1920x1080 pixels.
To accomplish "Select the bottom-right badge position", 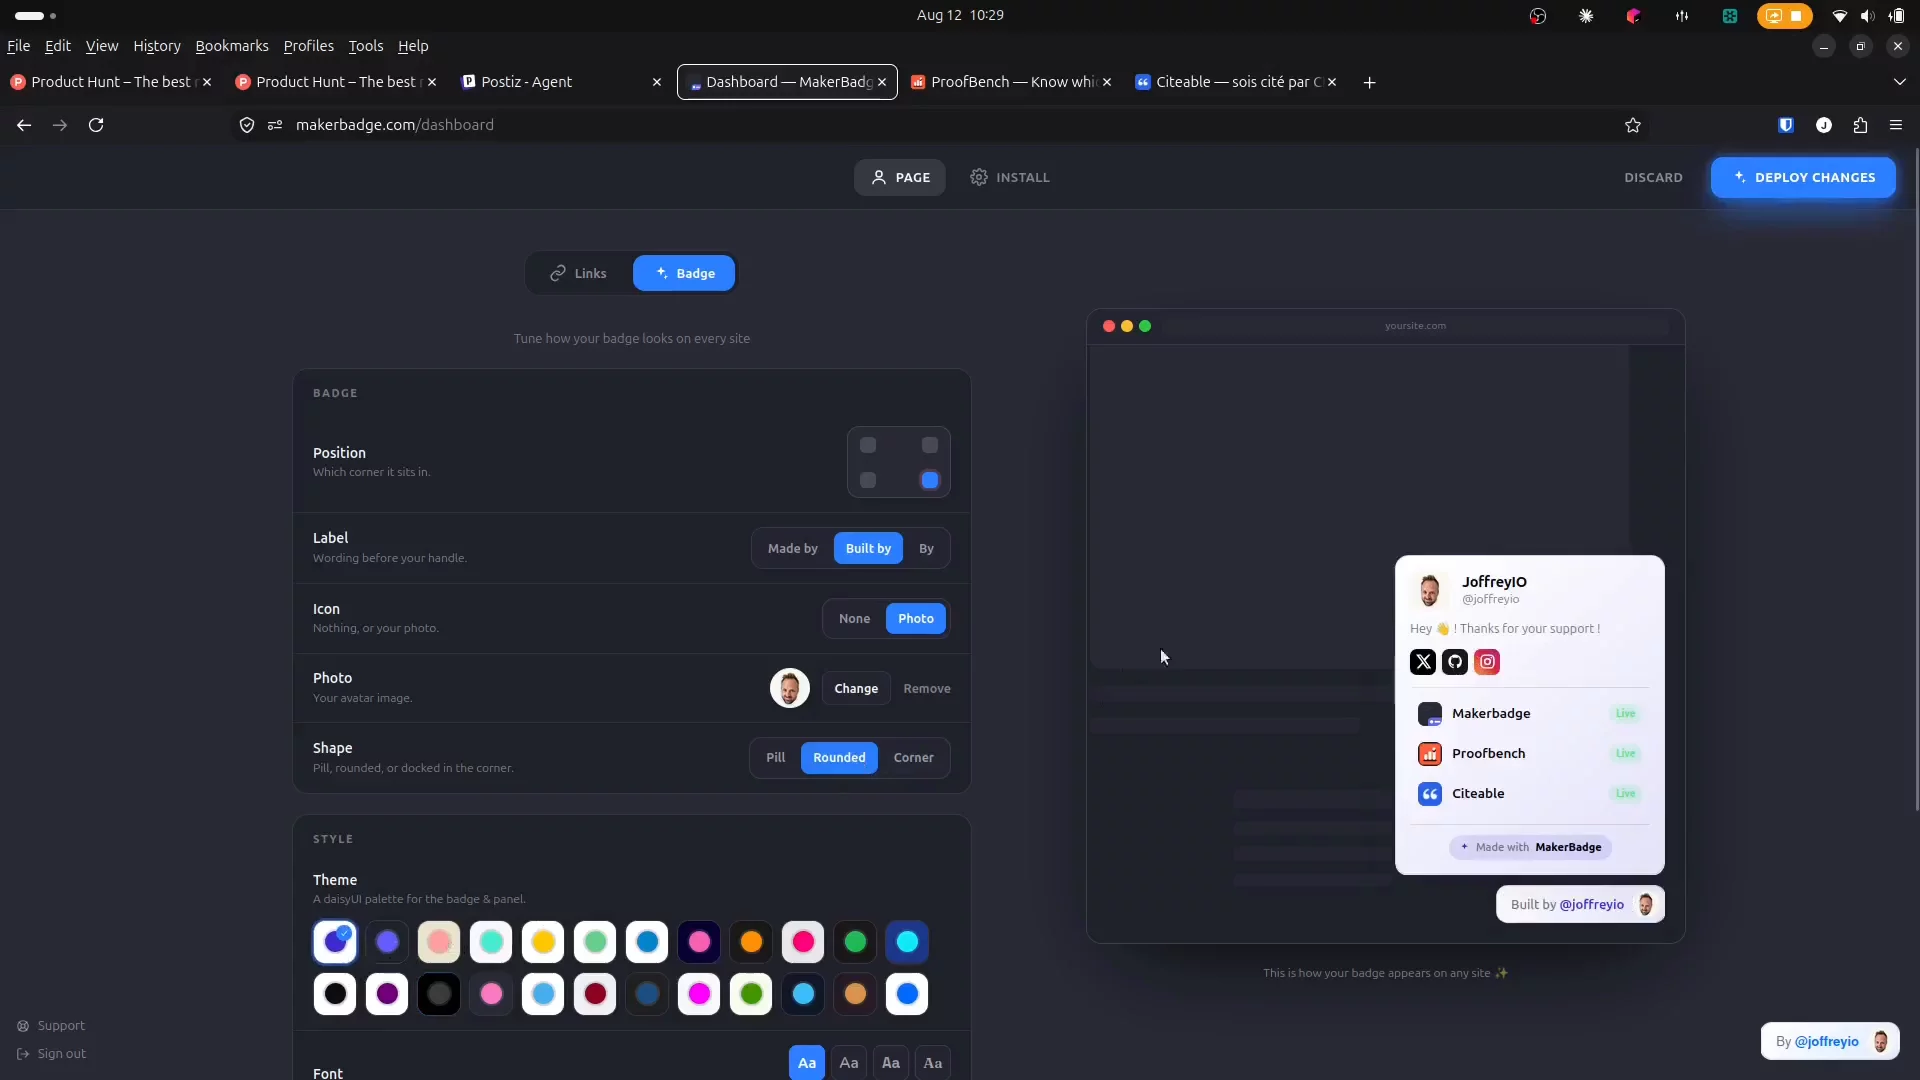I will 930,481.
